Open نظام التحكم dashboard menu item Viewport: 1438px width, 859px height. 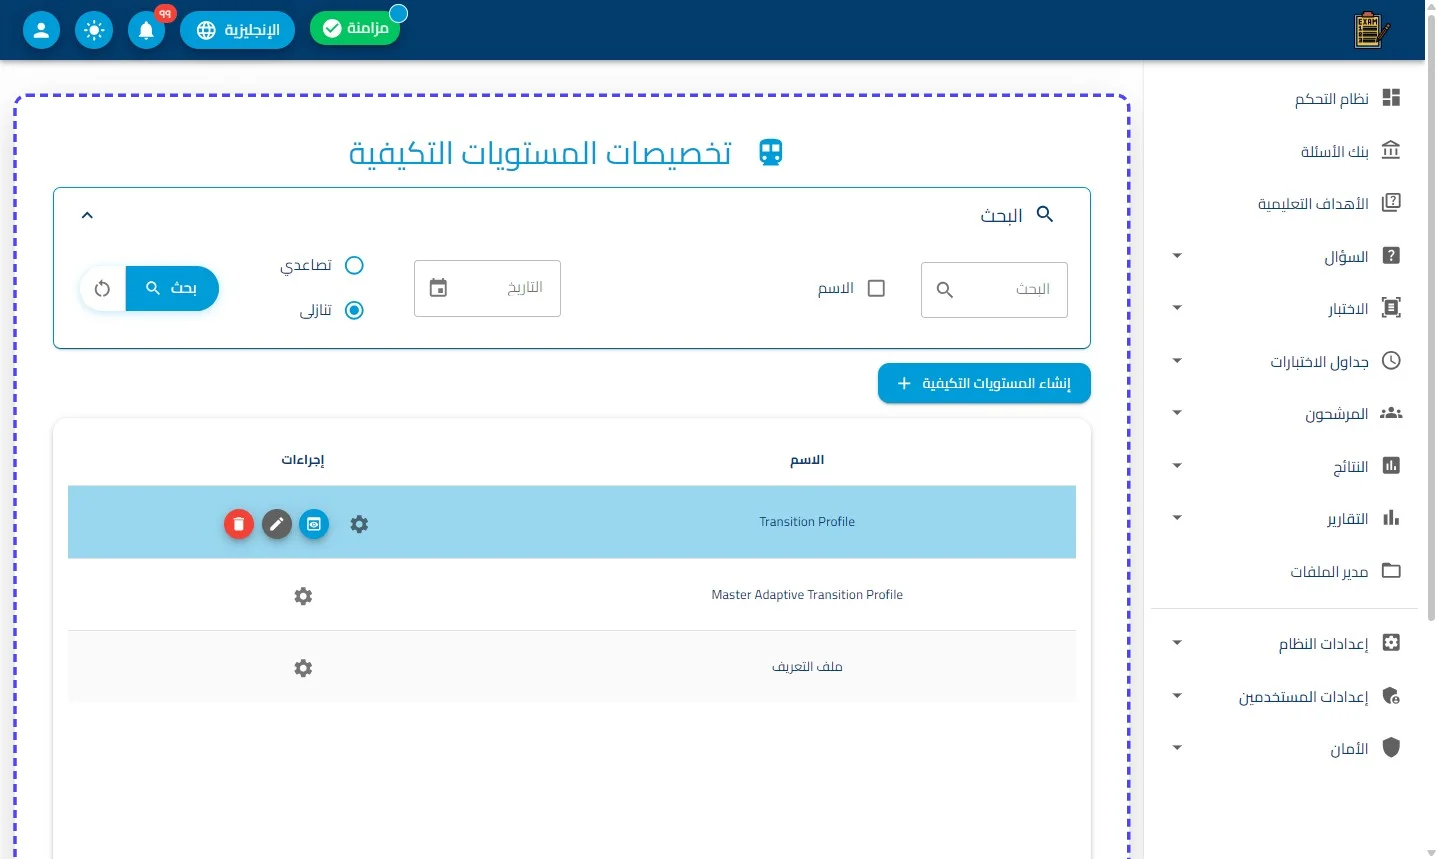click(1284, 98)
